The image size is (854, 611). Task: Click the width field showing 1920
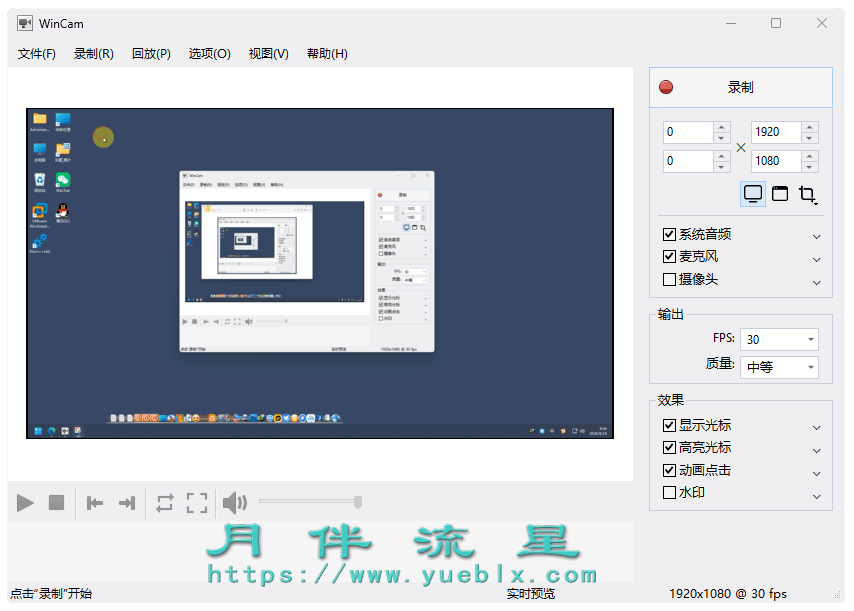776,132
